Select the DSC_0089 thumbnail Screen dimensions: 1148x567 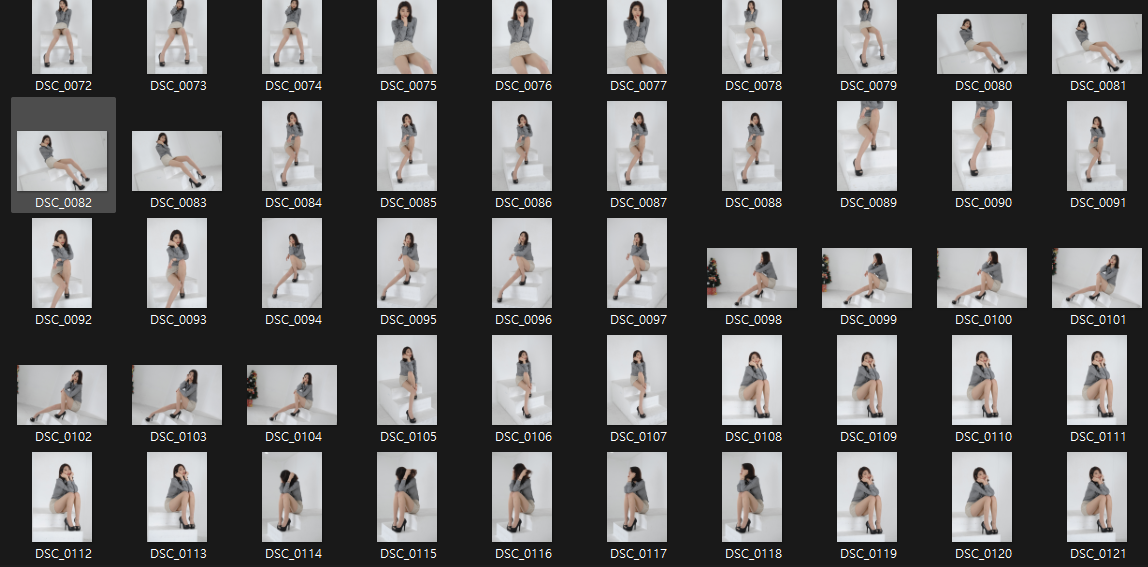tap(867, 146)
